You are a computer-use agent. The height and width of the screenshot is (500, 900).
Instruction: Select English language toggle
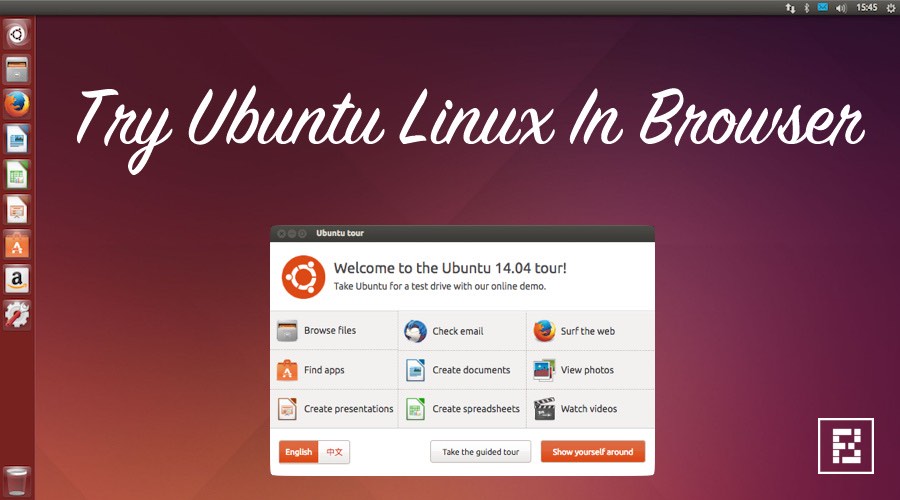(x=298, y=452)
